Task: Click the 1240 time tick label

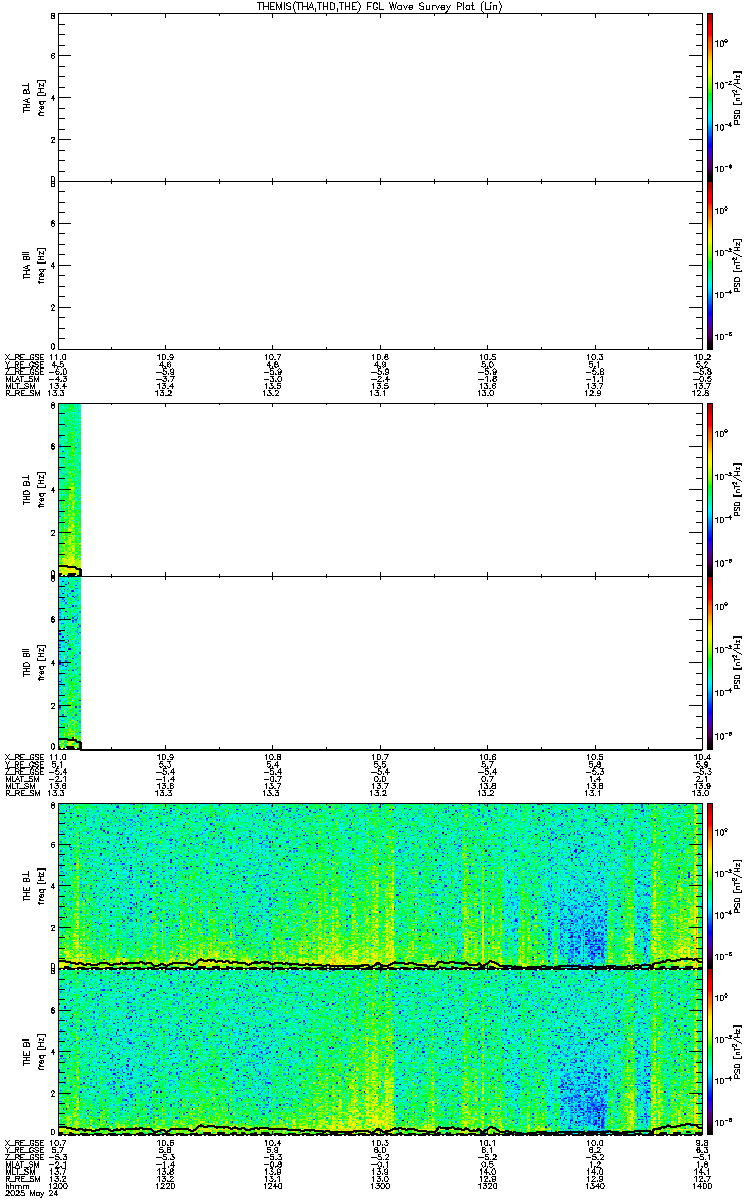Action: 272,1184
